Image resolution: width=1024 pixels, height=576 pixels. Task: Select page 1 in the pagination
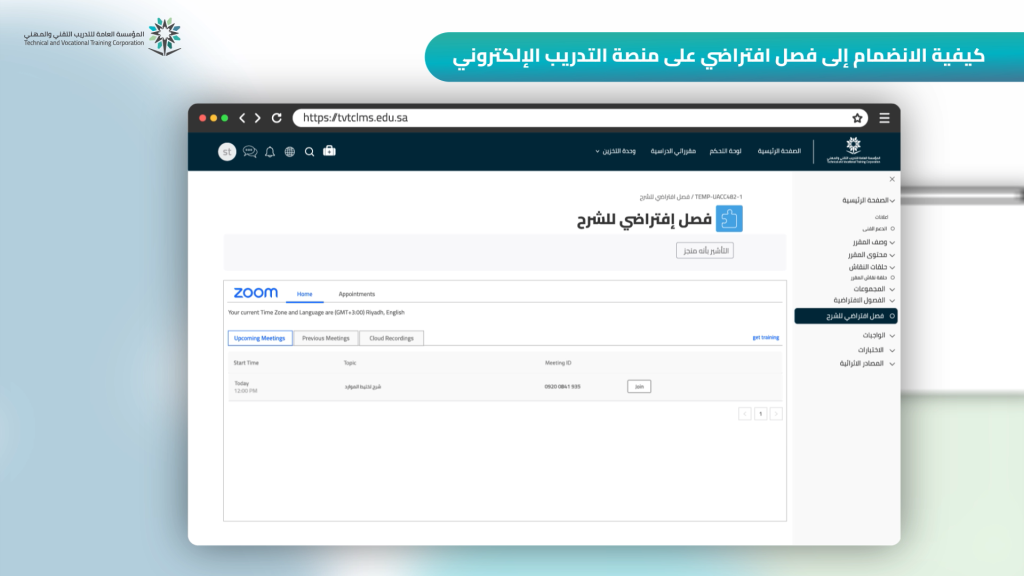point(760,413)
